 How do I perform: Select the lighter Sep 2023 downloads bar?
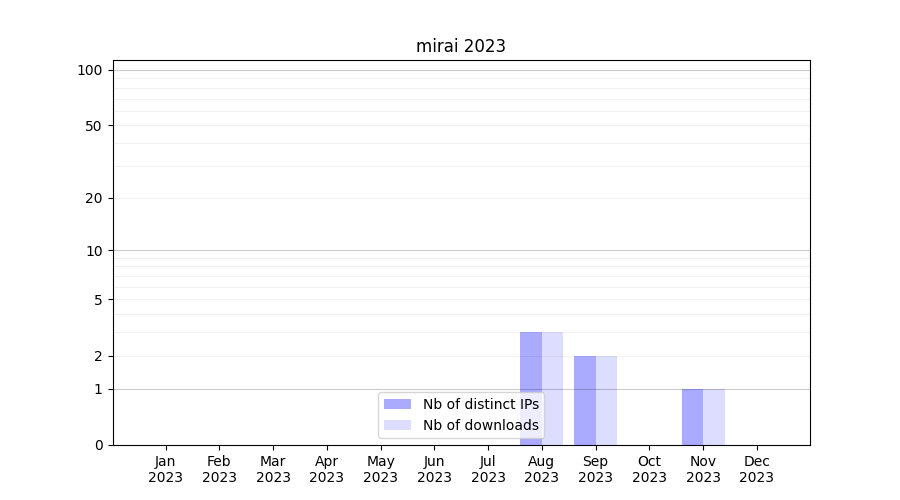(x=606, y=400)
